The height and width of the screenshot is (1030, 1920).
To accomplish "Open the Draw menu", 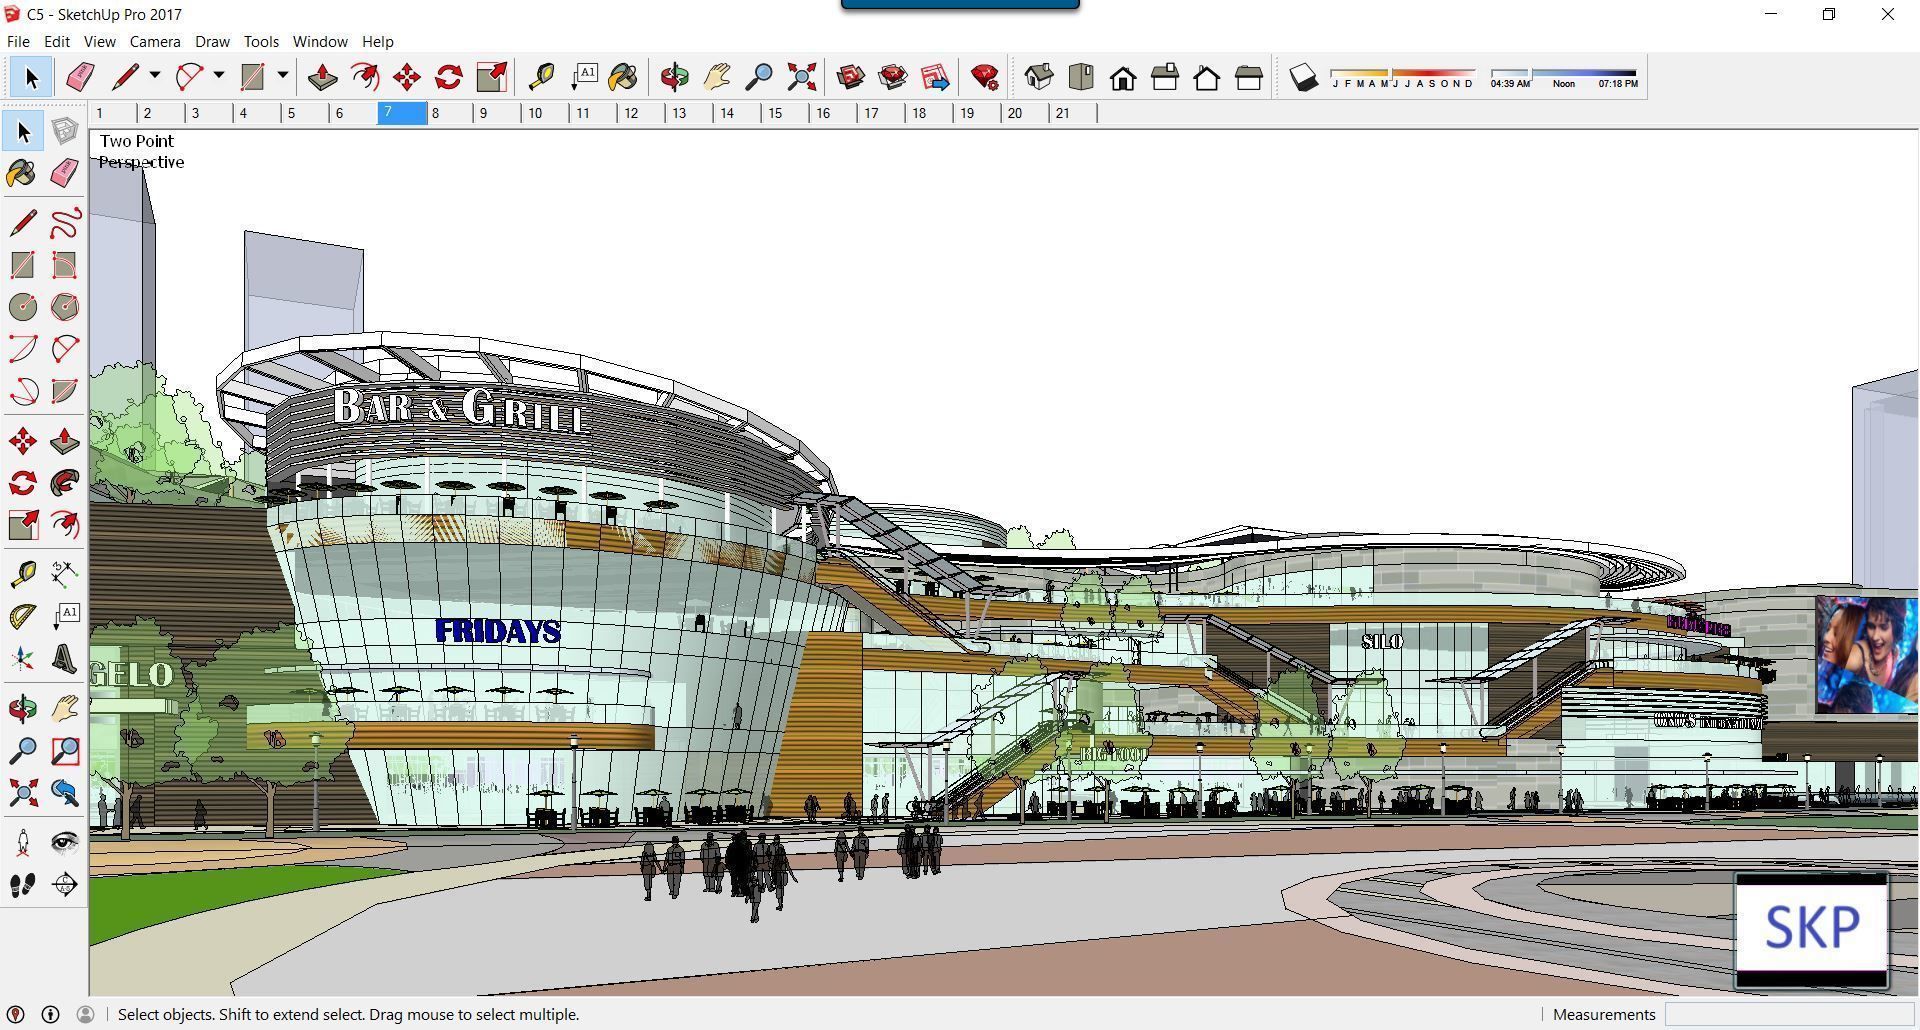I will pos(212,41).
